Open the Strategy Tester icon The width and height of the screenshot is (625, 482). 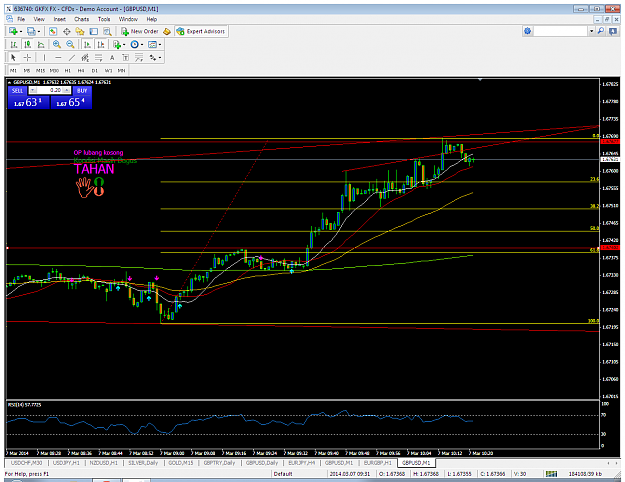tap(107, 31)
